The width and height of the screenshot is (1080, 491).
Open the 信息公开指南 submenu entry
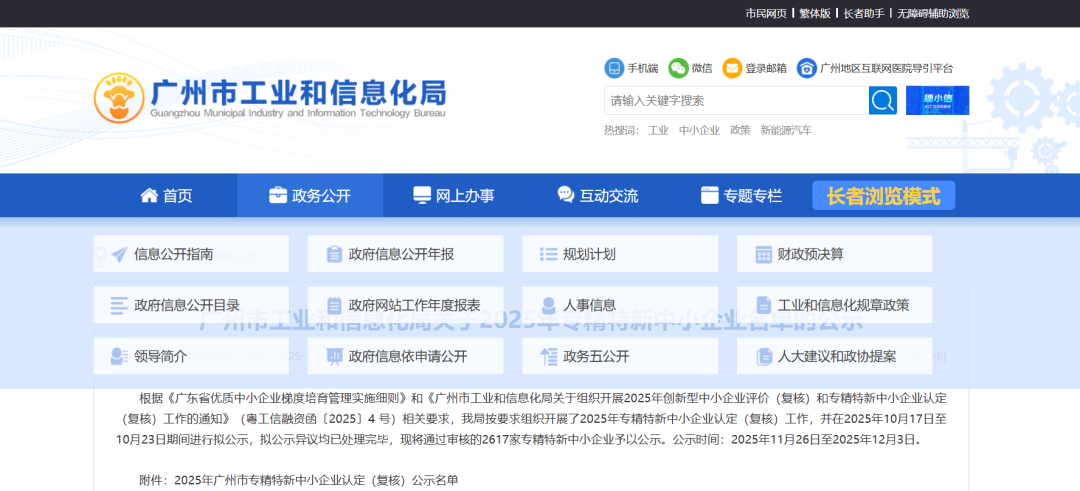(191, 254)
